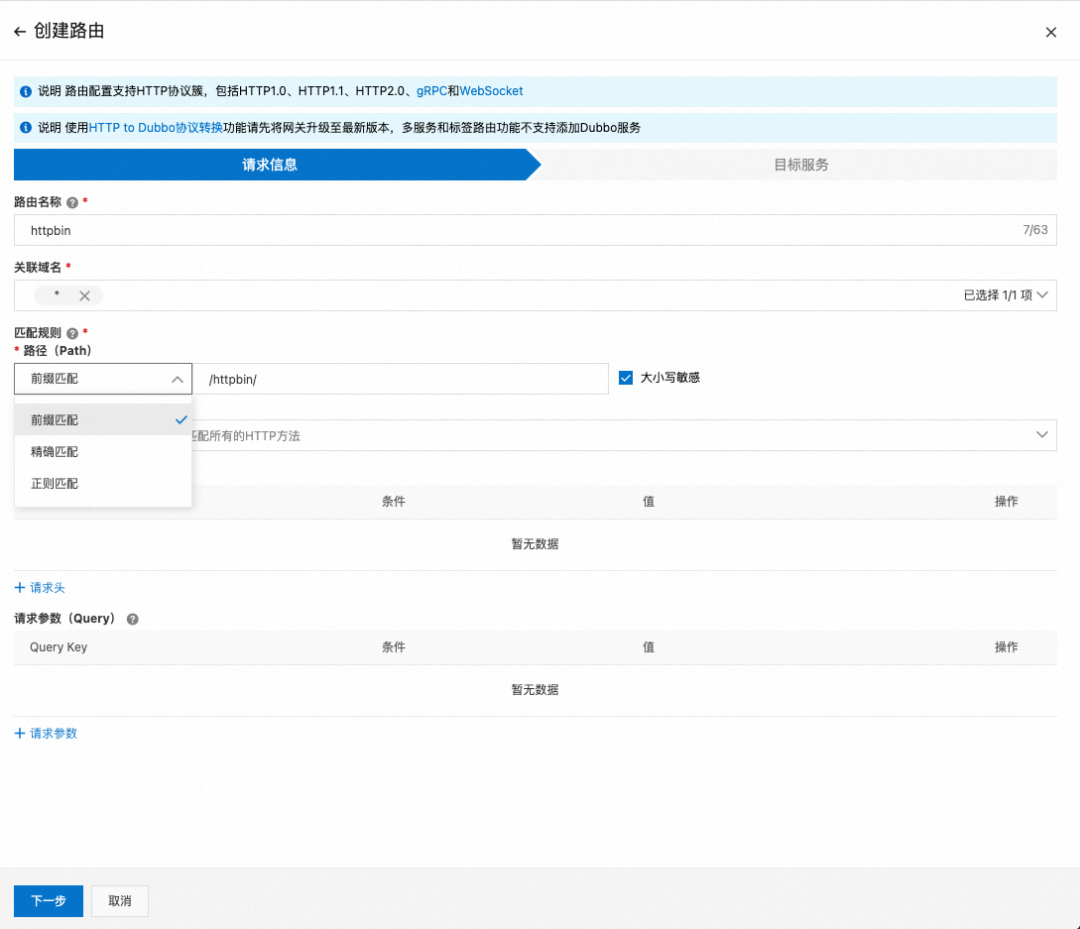This screenshot has height=929, width=1080.
Task: Remove the * domain tag
Action: point(85,296)
